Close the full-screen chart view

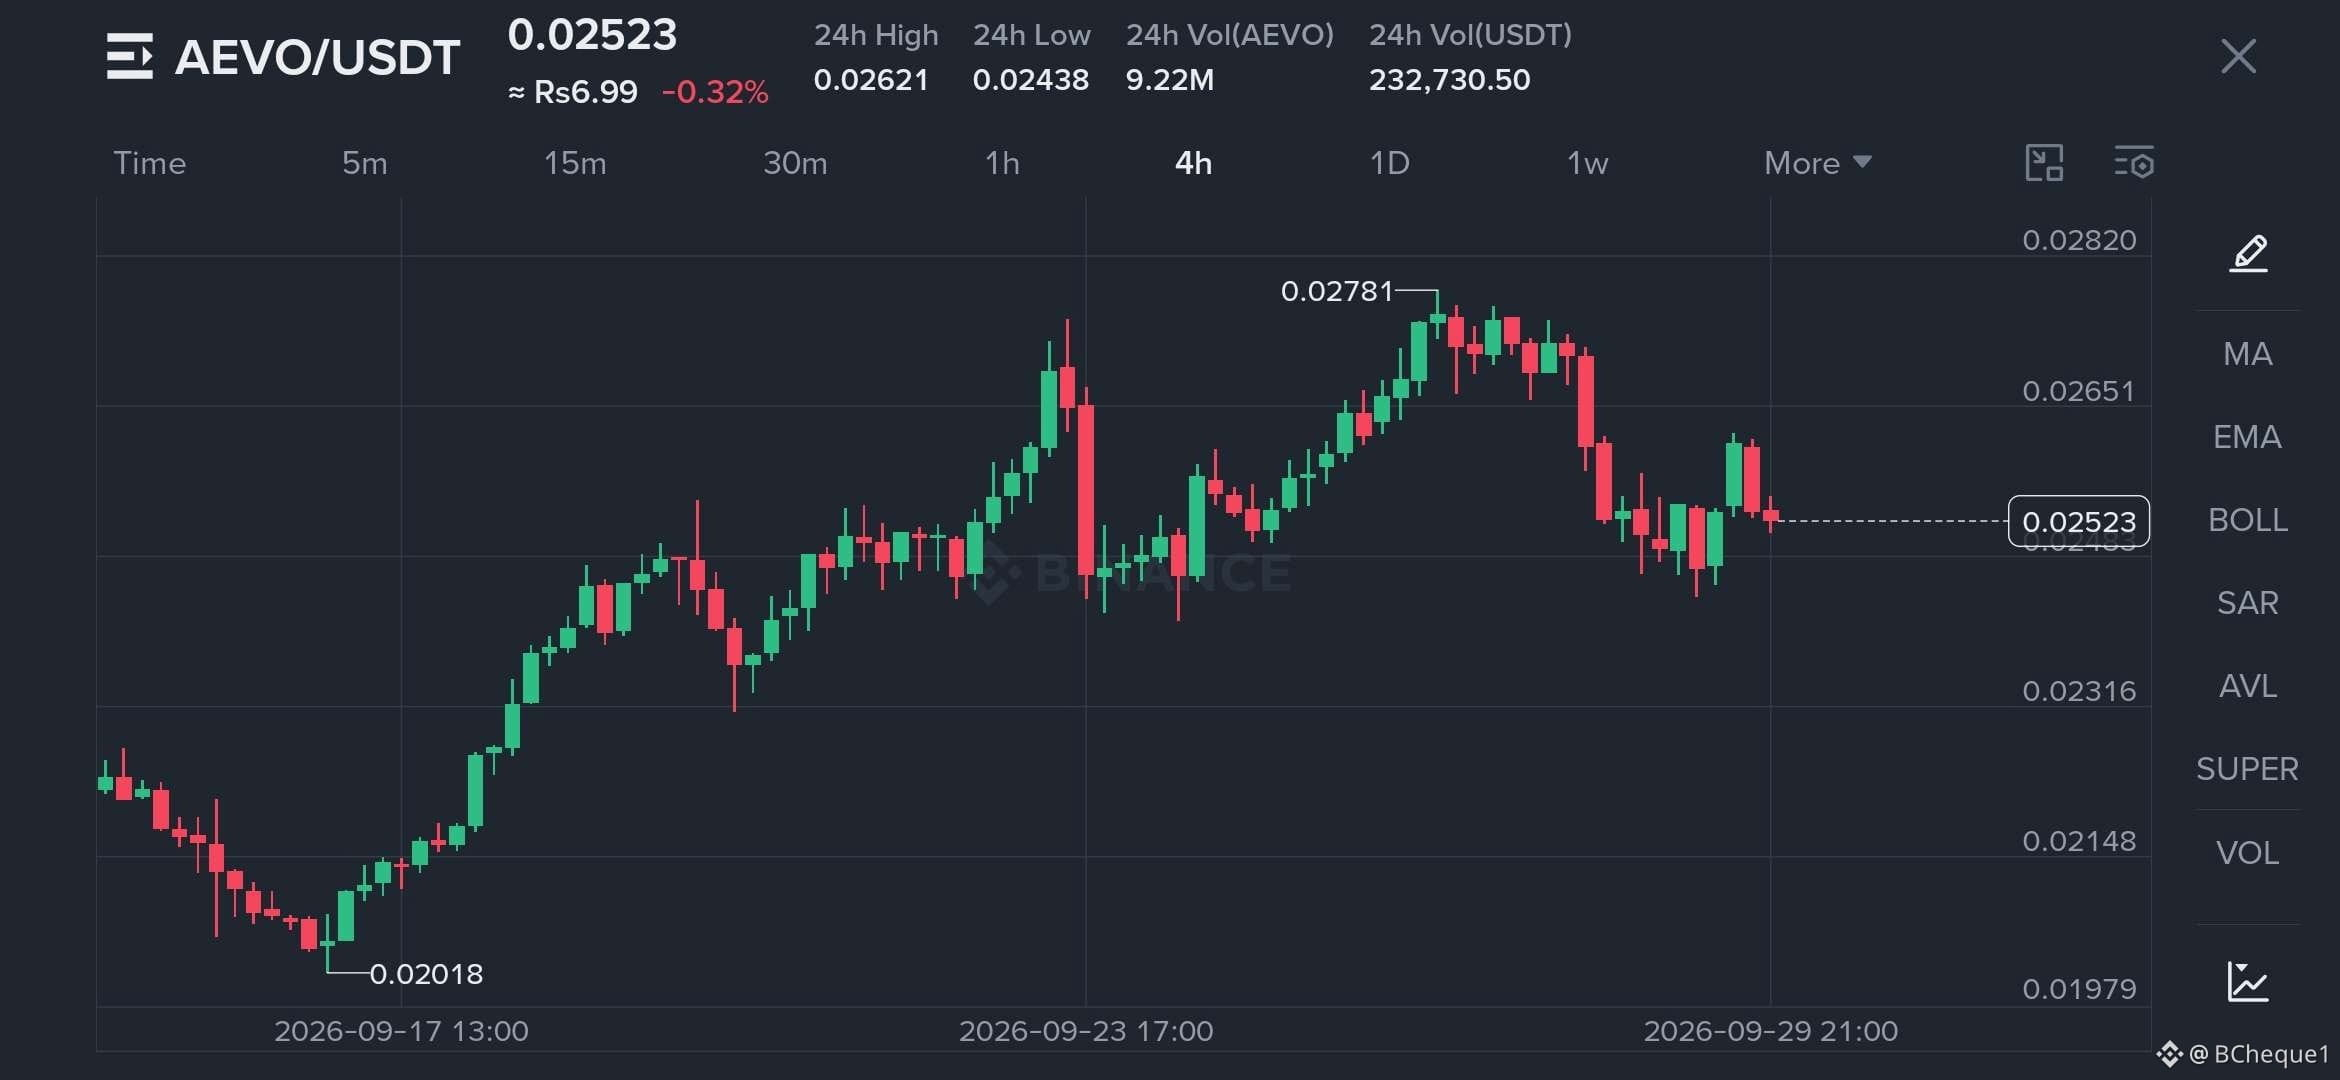pos(2238,56)
